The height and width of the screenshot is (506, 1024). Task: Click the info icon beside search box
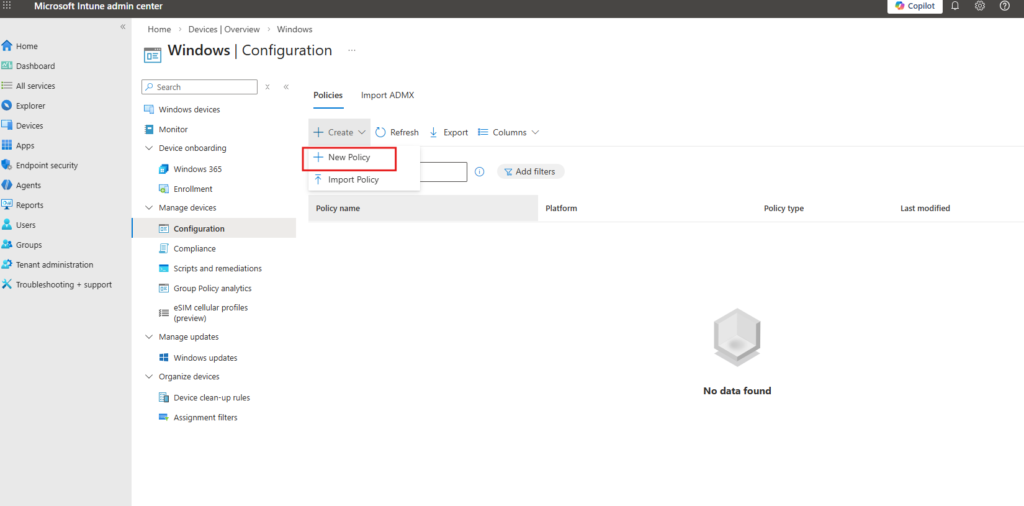click(479, 172)
